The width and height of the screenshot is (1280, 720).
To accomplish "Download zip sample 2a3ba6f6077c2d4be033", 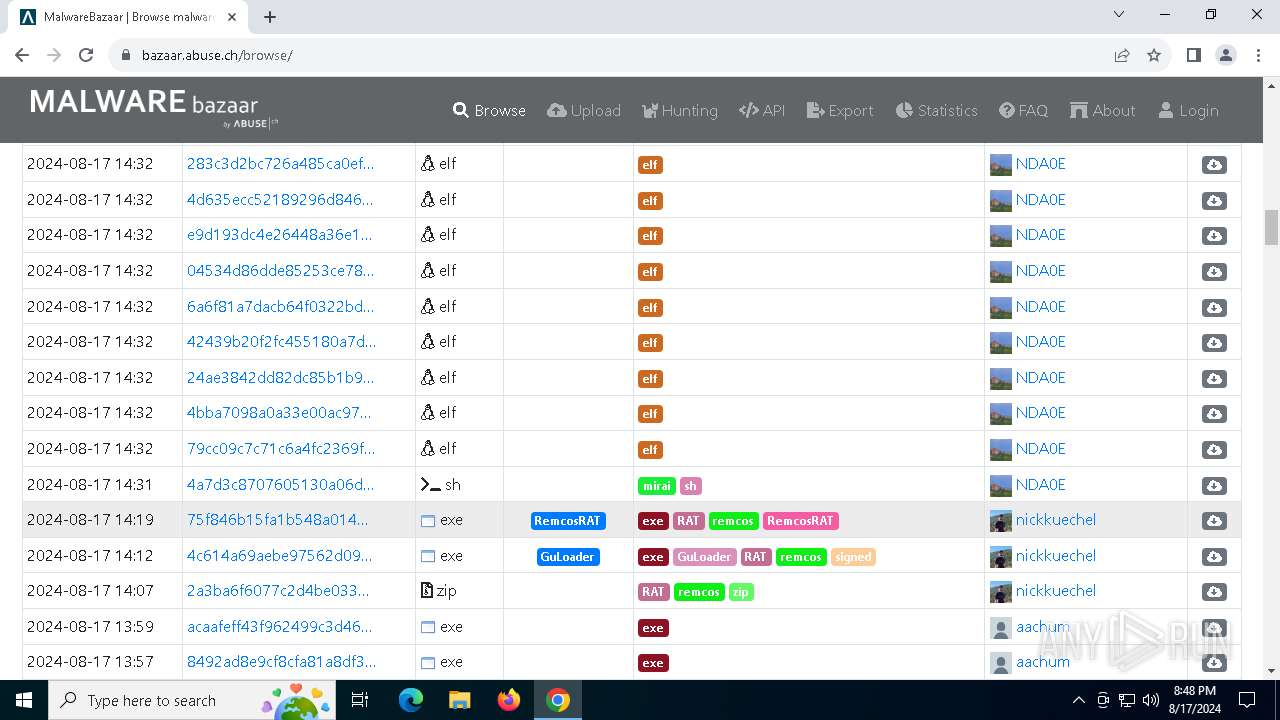I will 1214,592.
